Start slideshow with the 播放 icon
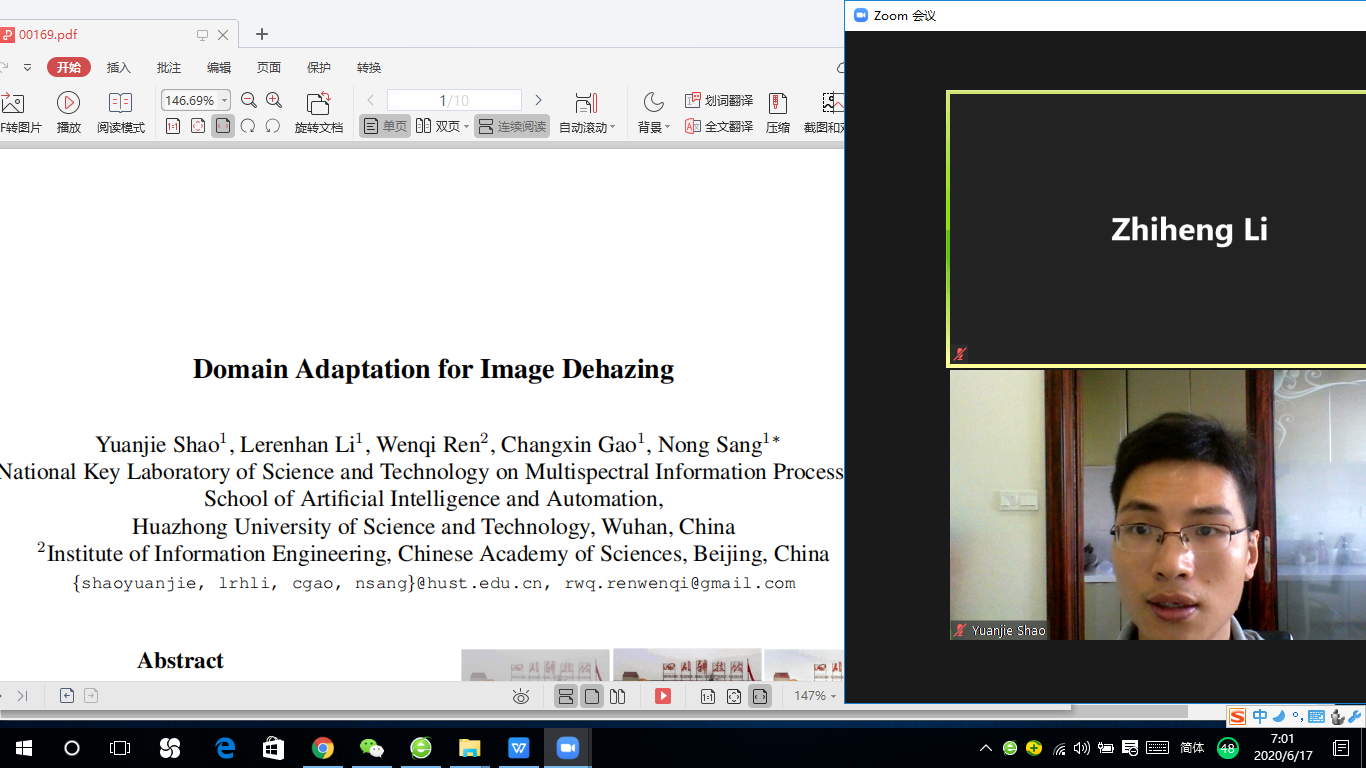The height and width of the screenshot is (768, 1366). click(68, 103)
